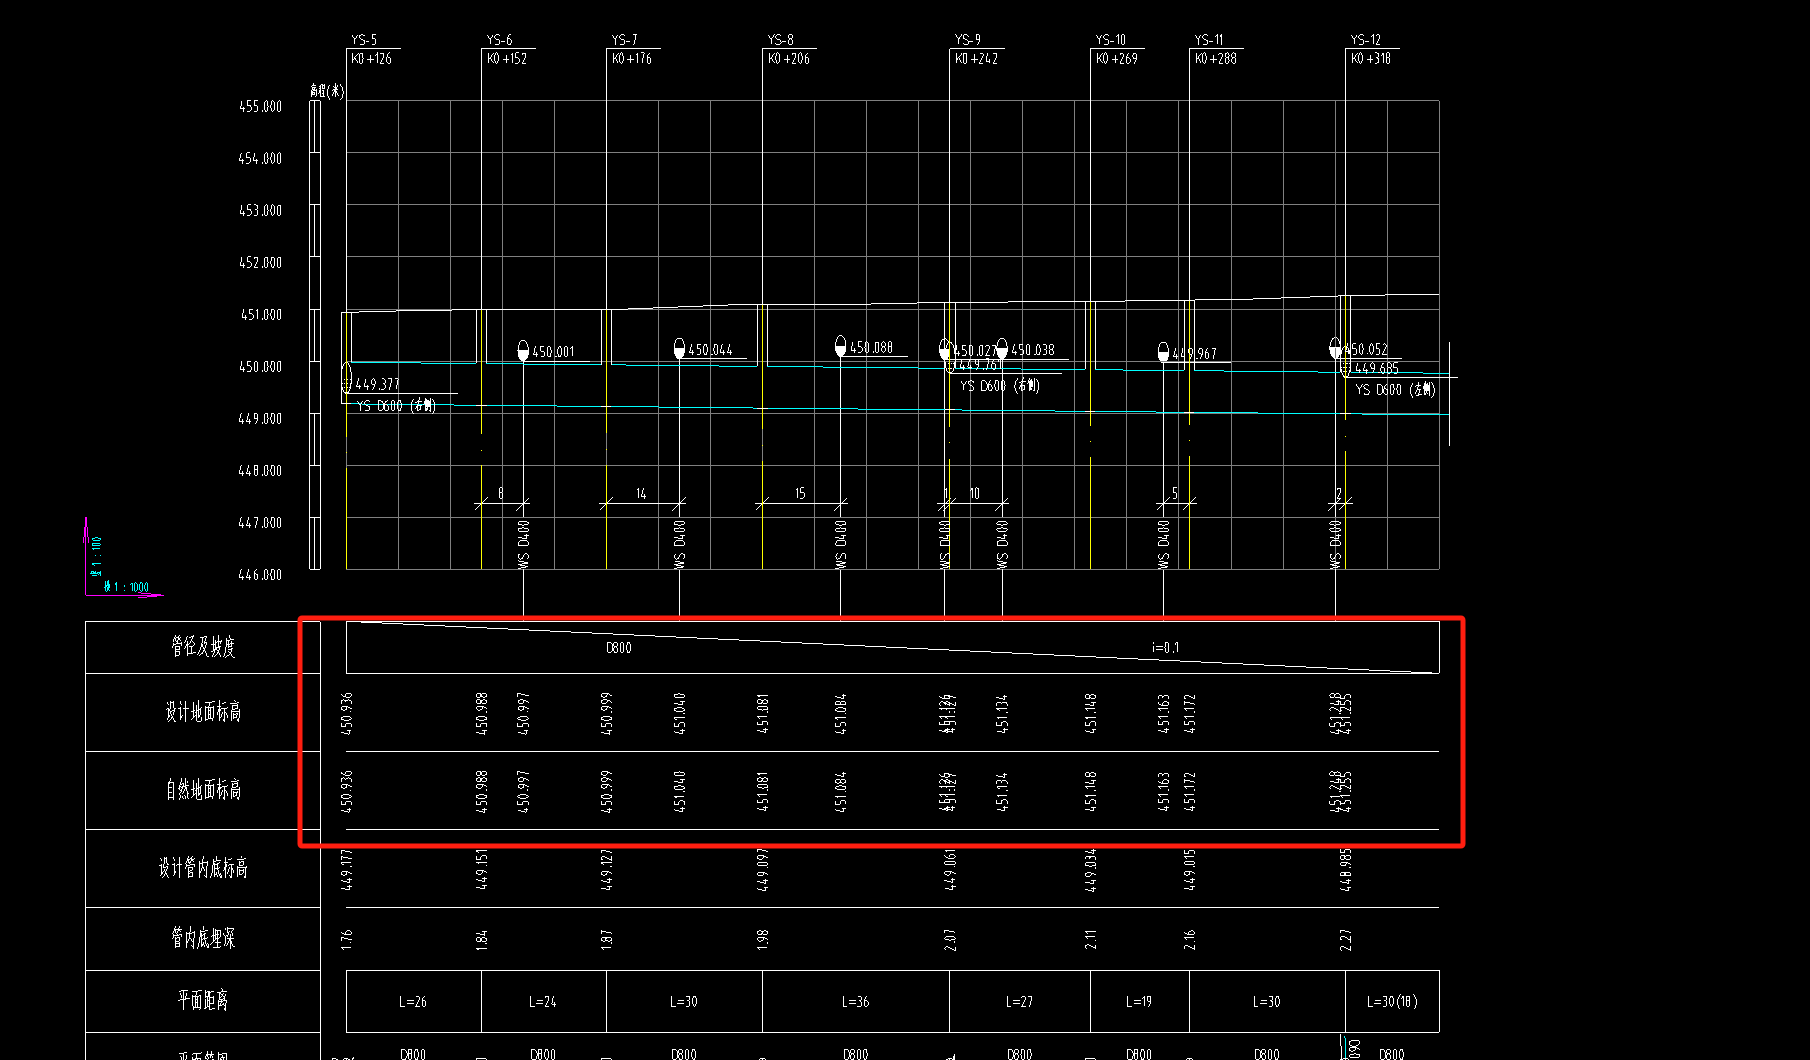Image resolution: width=1810 pixels, height=1060 pixels.
Task: Select the YS-7 node label
Action: pos(624,40)
